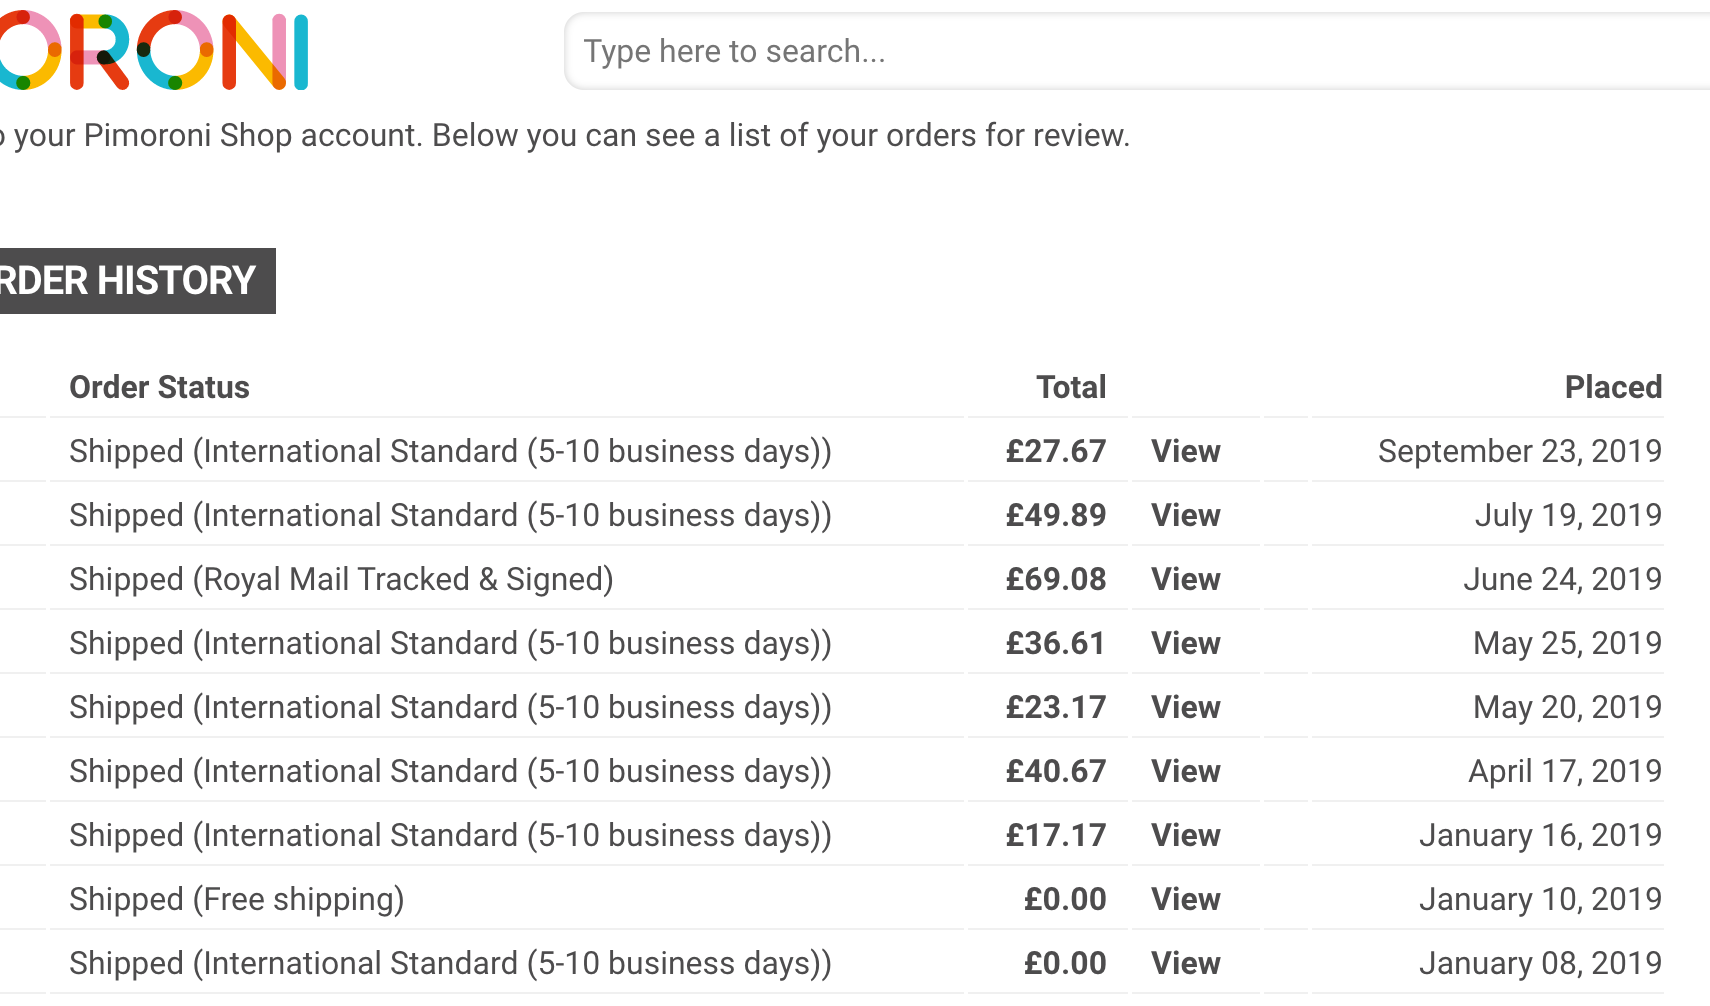Click the Placed column header

point(1612,388)
